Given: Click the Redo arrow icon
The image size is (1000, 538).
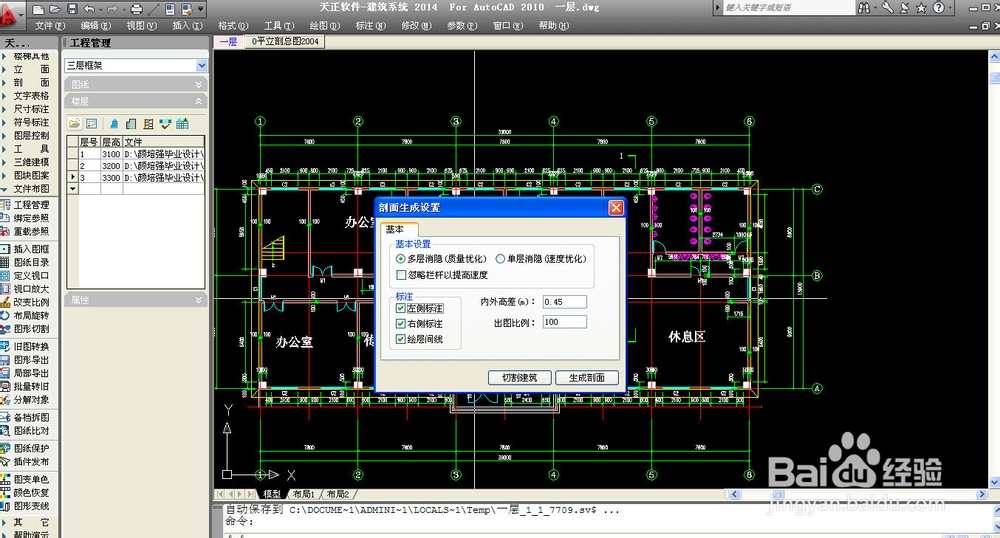Looking at the screenshot, I should point(113,9).
